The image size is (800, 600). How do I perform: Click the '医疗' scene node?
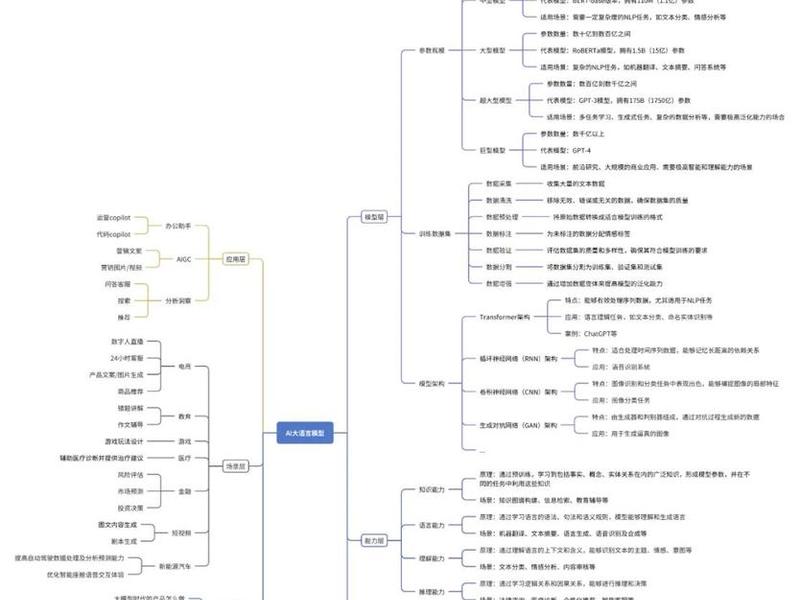pos(185,458)
